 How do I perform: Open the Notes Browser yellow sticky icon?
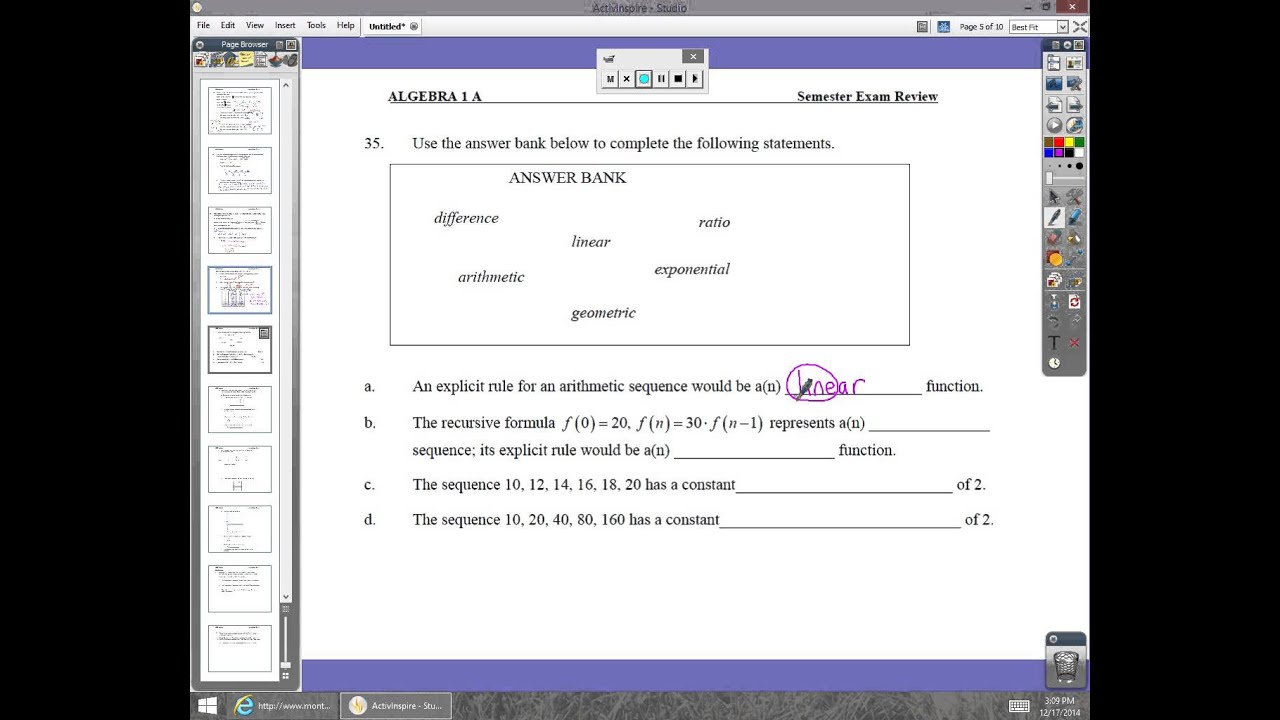tap(246, 60)
